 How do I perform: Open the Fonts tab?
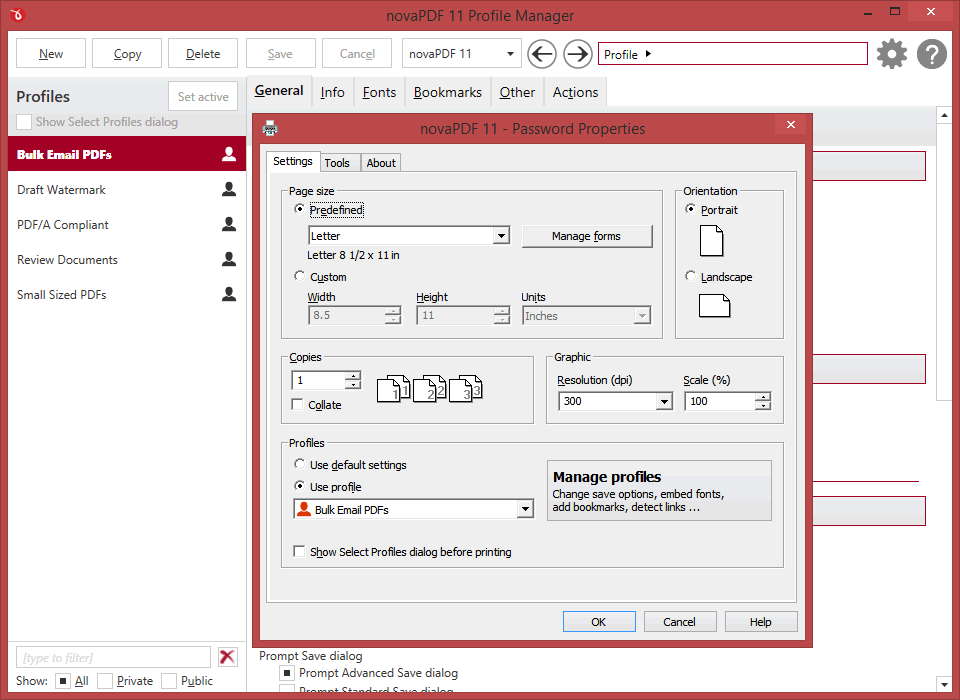(x=379, y=92)
